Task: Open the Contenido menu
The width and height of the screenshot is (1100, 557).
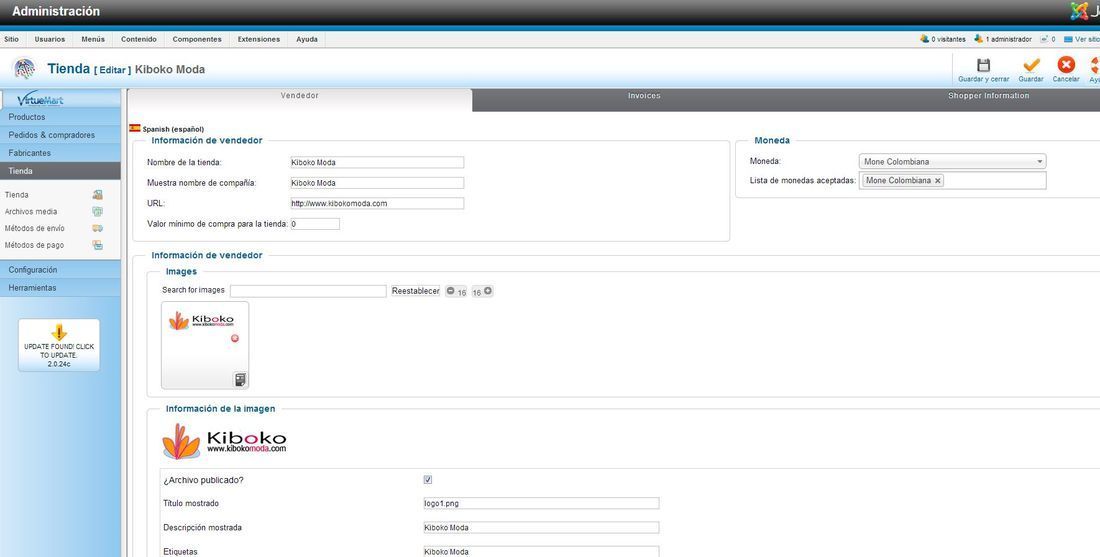Action: (139, 39)
